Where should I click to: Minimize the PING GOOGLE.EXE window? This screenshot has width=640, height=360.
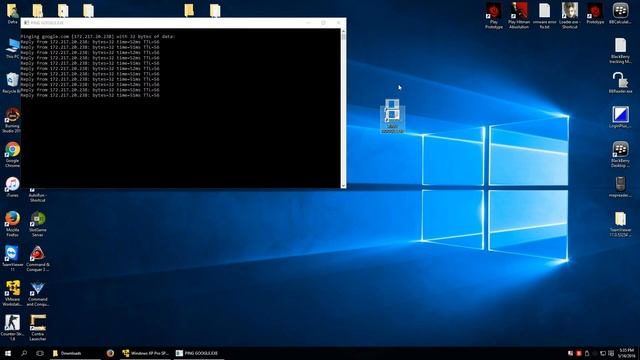tap(308, 23)
